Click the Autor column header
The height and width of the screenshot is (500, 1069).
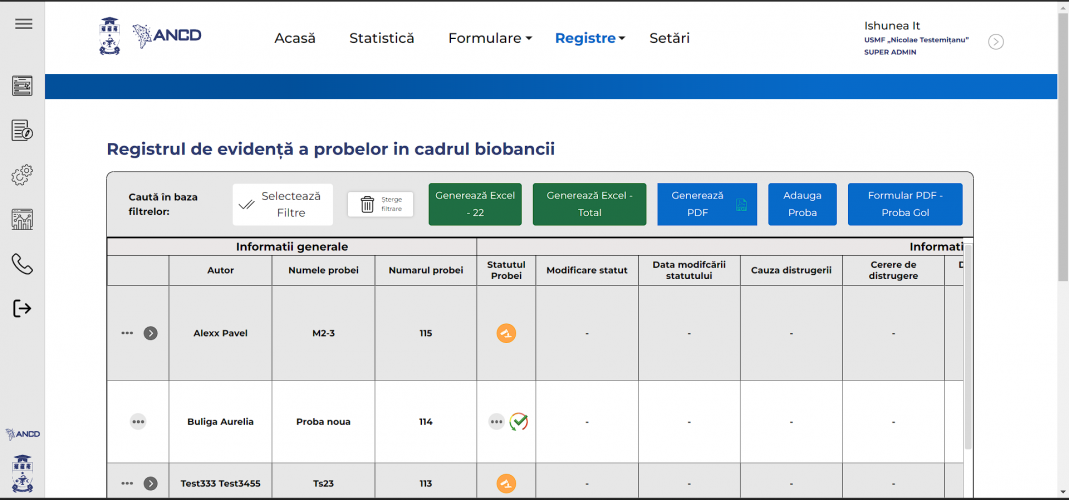tap(220, 270)
